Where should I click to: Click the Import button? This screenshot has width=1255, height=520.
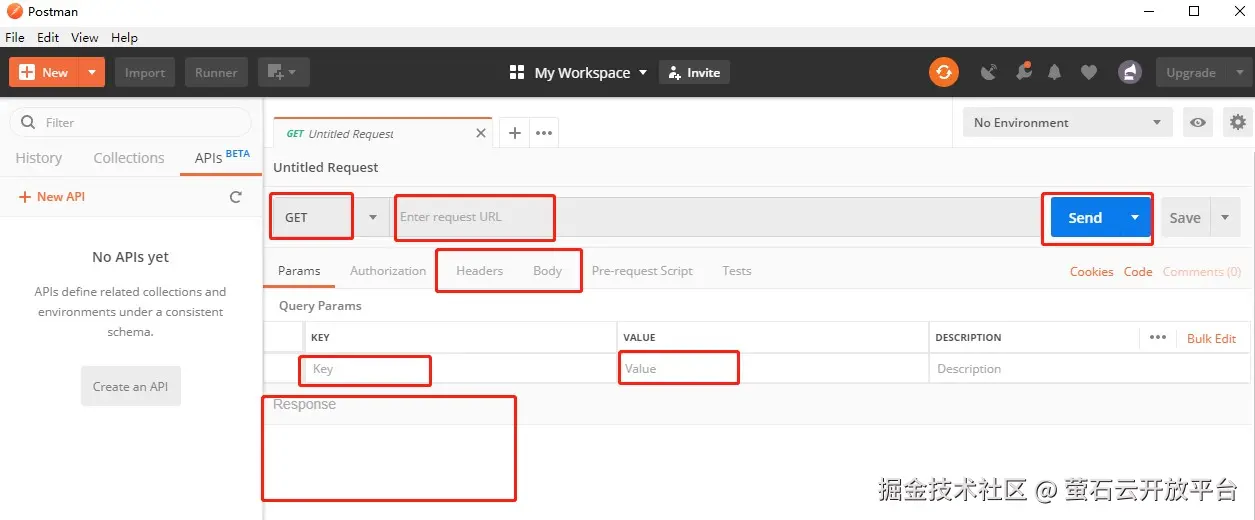(145, 72)
